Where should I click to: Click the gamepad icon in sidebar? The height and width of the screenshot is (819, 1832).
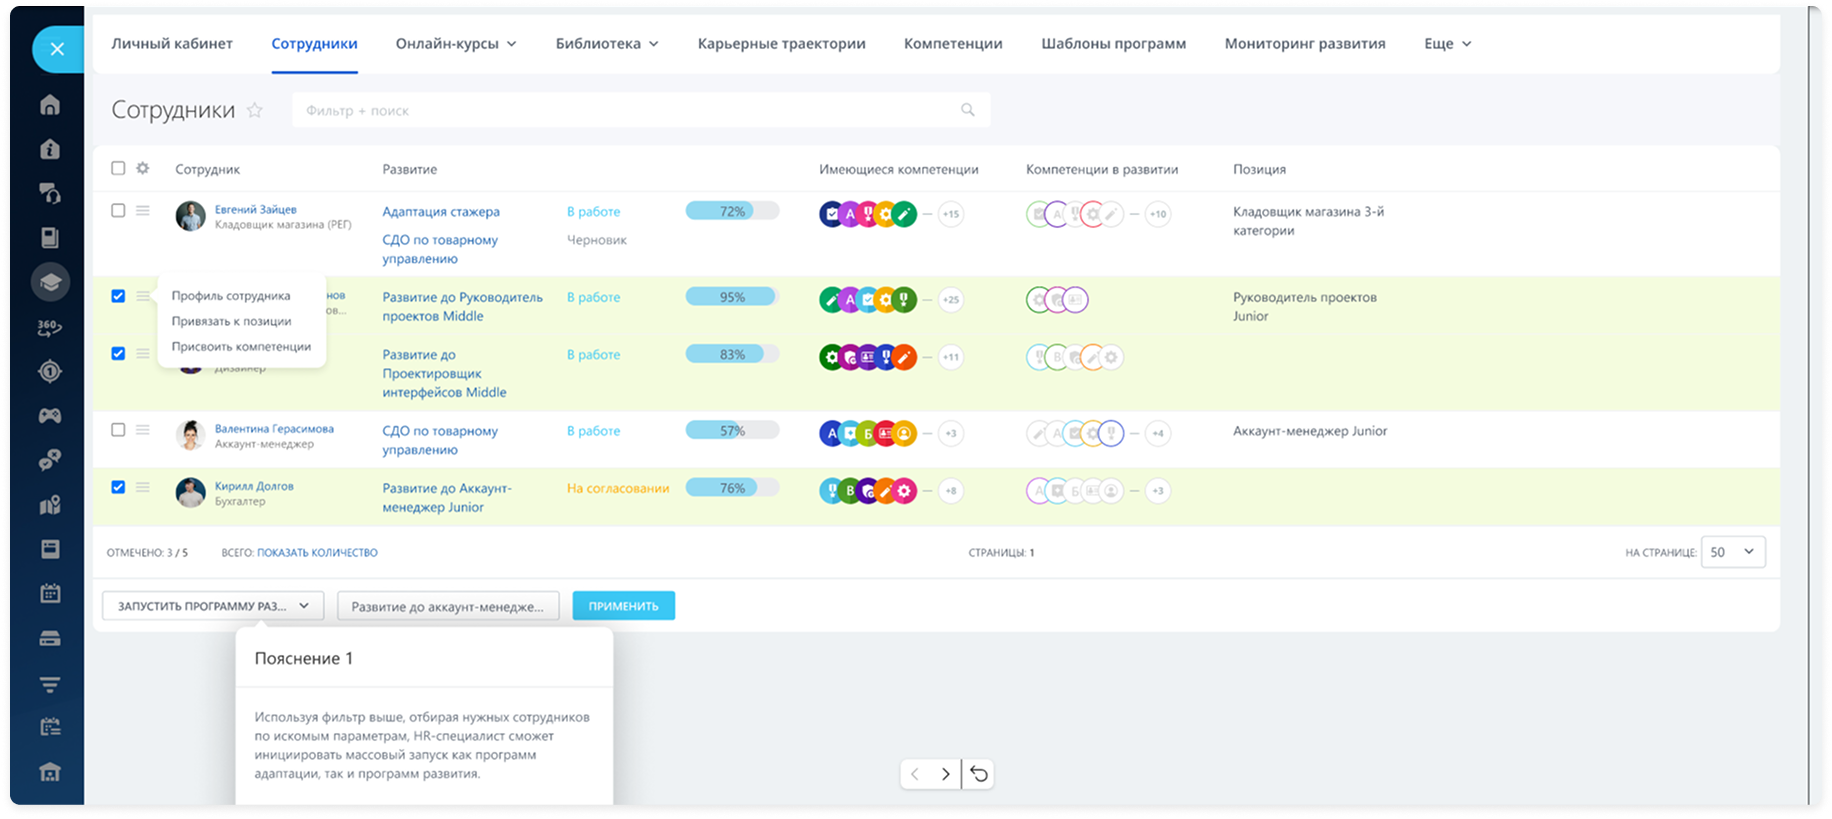click(50, 415)
